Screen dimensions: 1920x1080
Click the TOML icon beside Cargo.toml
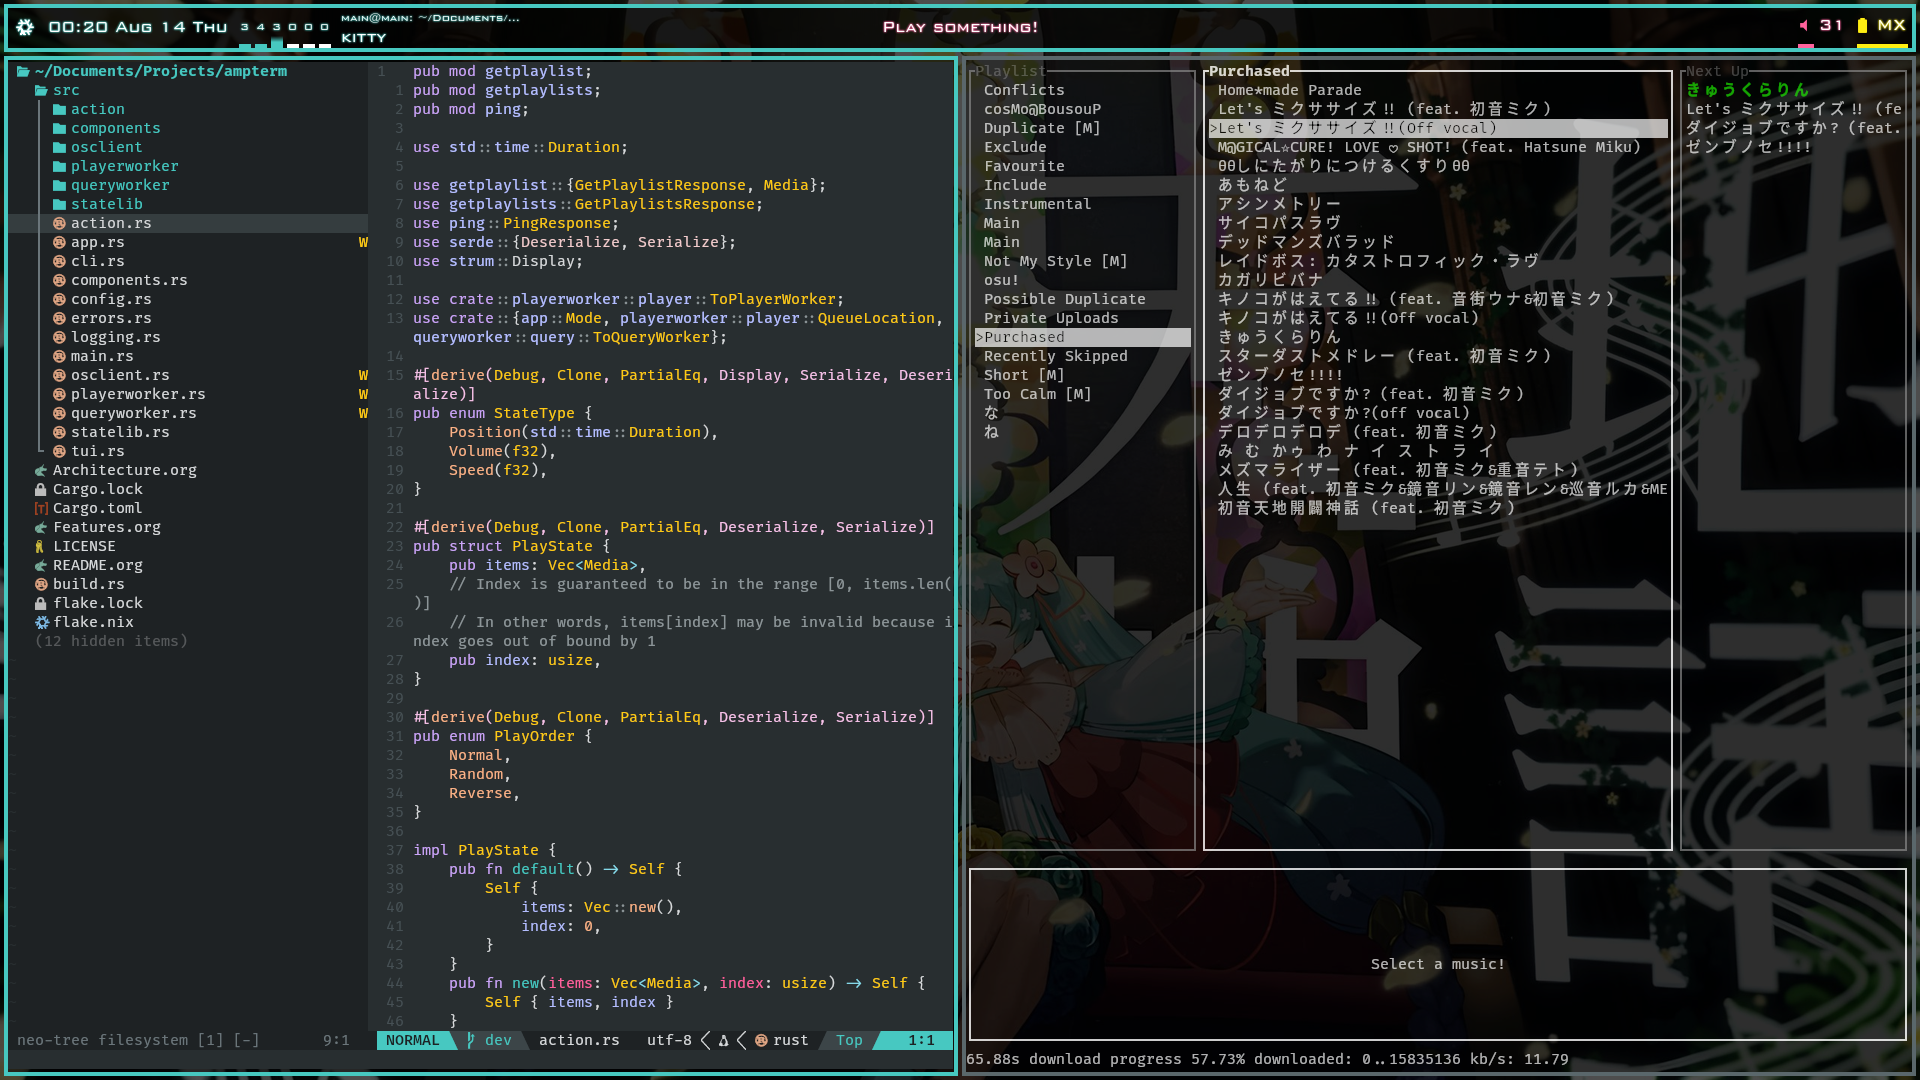click(x=41, y=508)
